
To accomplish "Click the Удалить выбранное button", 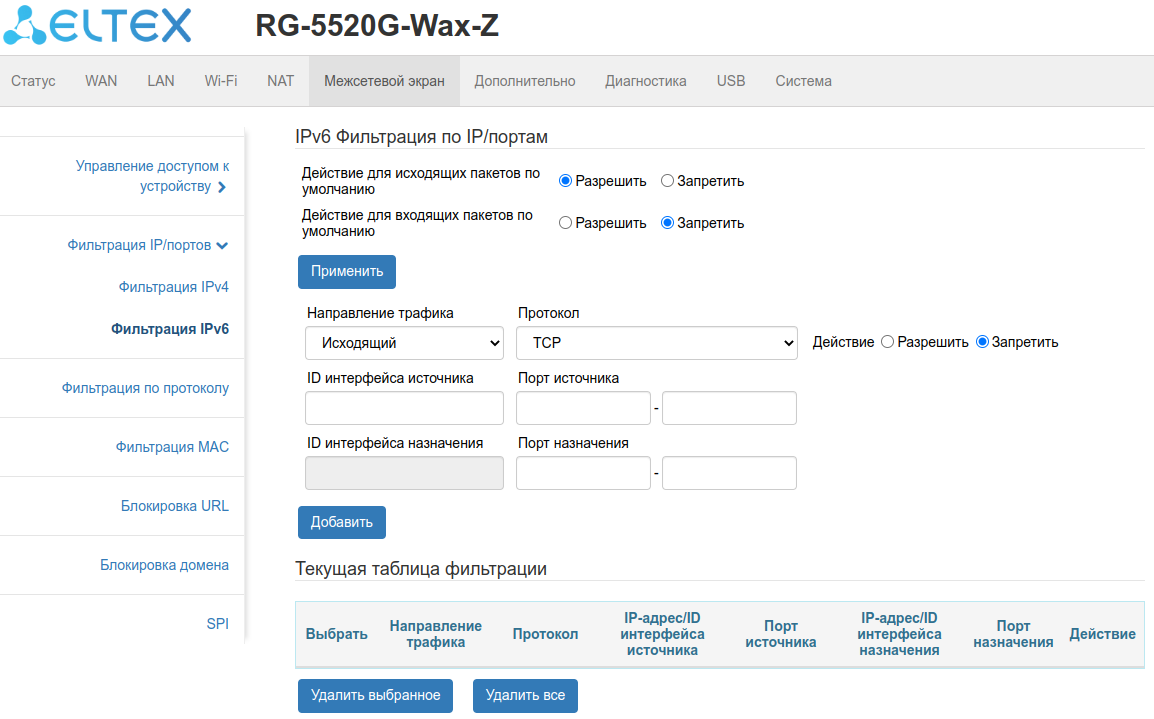I will (x=375, y=695).
